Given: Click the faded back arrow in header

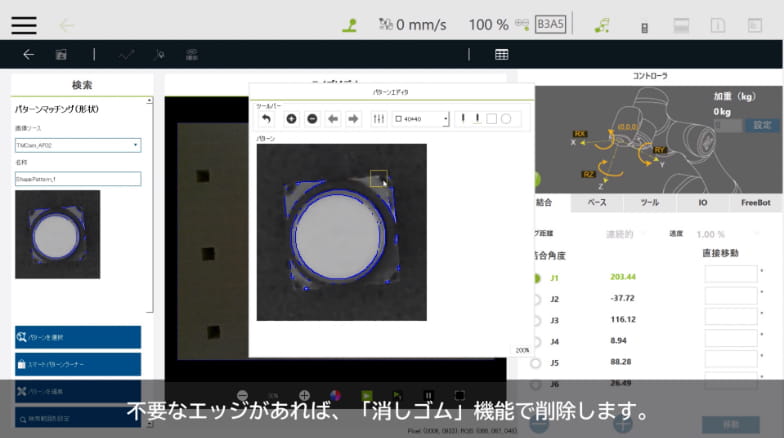Looking at the screenshot, I should [x=66, y=25].
